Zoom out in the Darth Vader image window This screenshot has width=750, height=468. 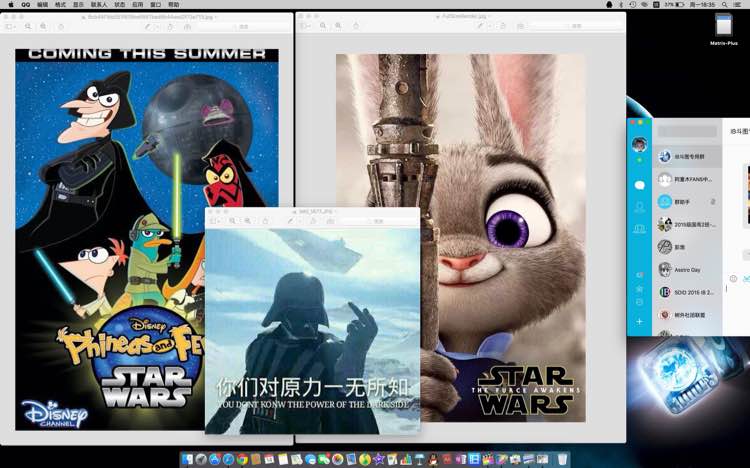(x=232, y=221)
